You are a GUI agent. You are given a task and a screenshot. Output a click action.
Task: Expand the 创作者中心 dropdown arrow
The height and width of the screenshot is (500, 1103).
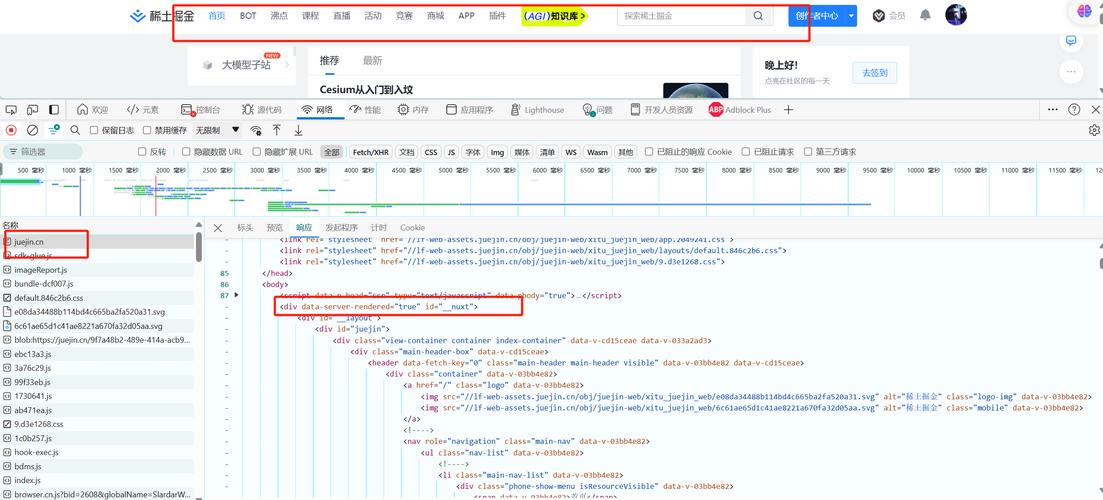[851, 15]
